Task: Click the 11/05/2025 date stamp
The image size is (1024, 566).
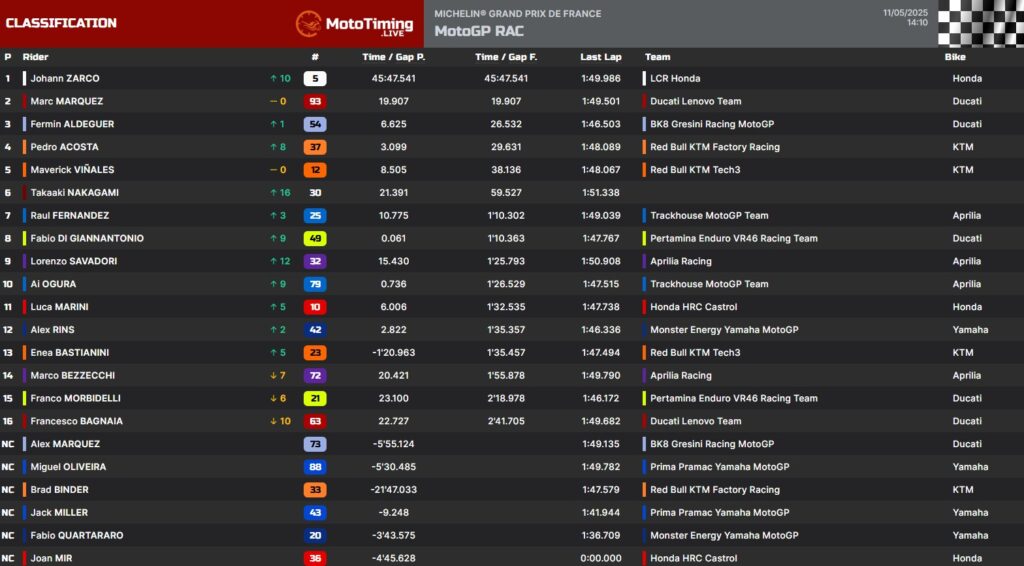Action: [x=905, y=12]
